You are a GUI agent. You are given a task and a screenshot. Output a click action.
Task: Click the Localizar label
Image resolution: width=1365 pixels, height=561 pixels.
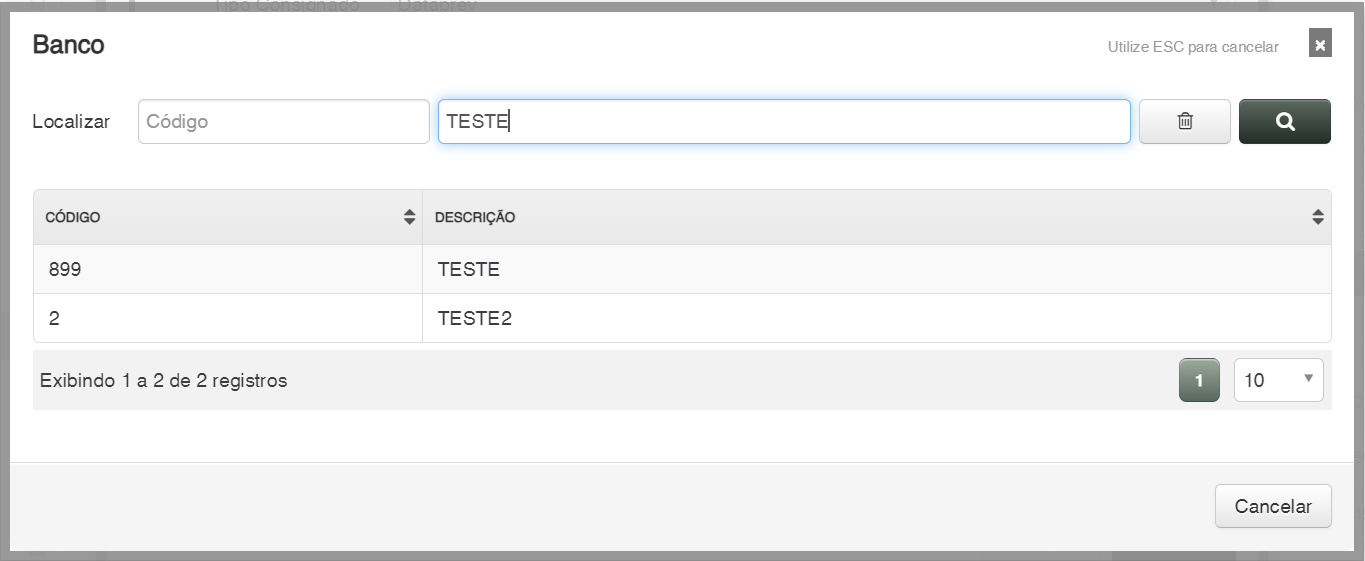click(71, 122)
